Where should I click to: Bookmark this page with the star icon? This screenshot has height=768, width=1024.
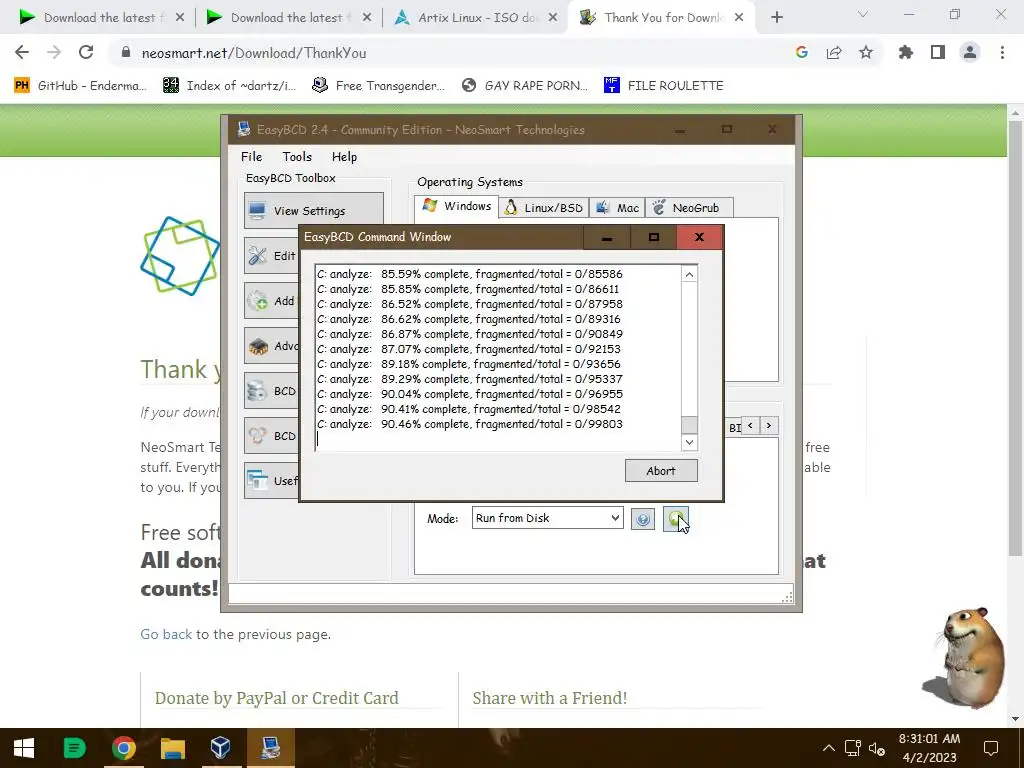click(866, 53)
